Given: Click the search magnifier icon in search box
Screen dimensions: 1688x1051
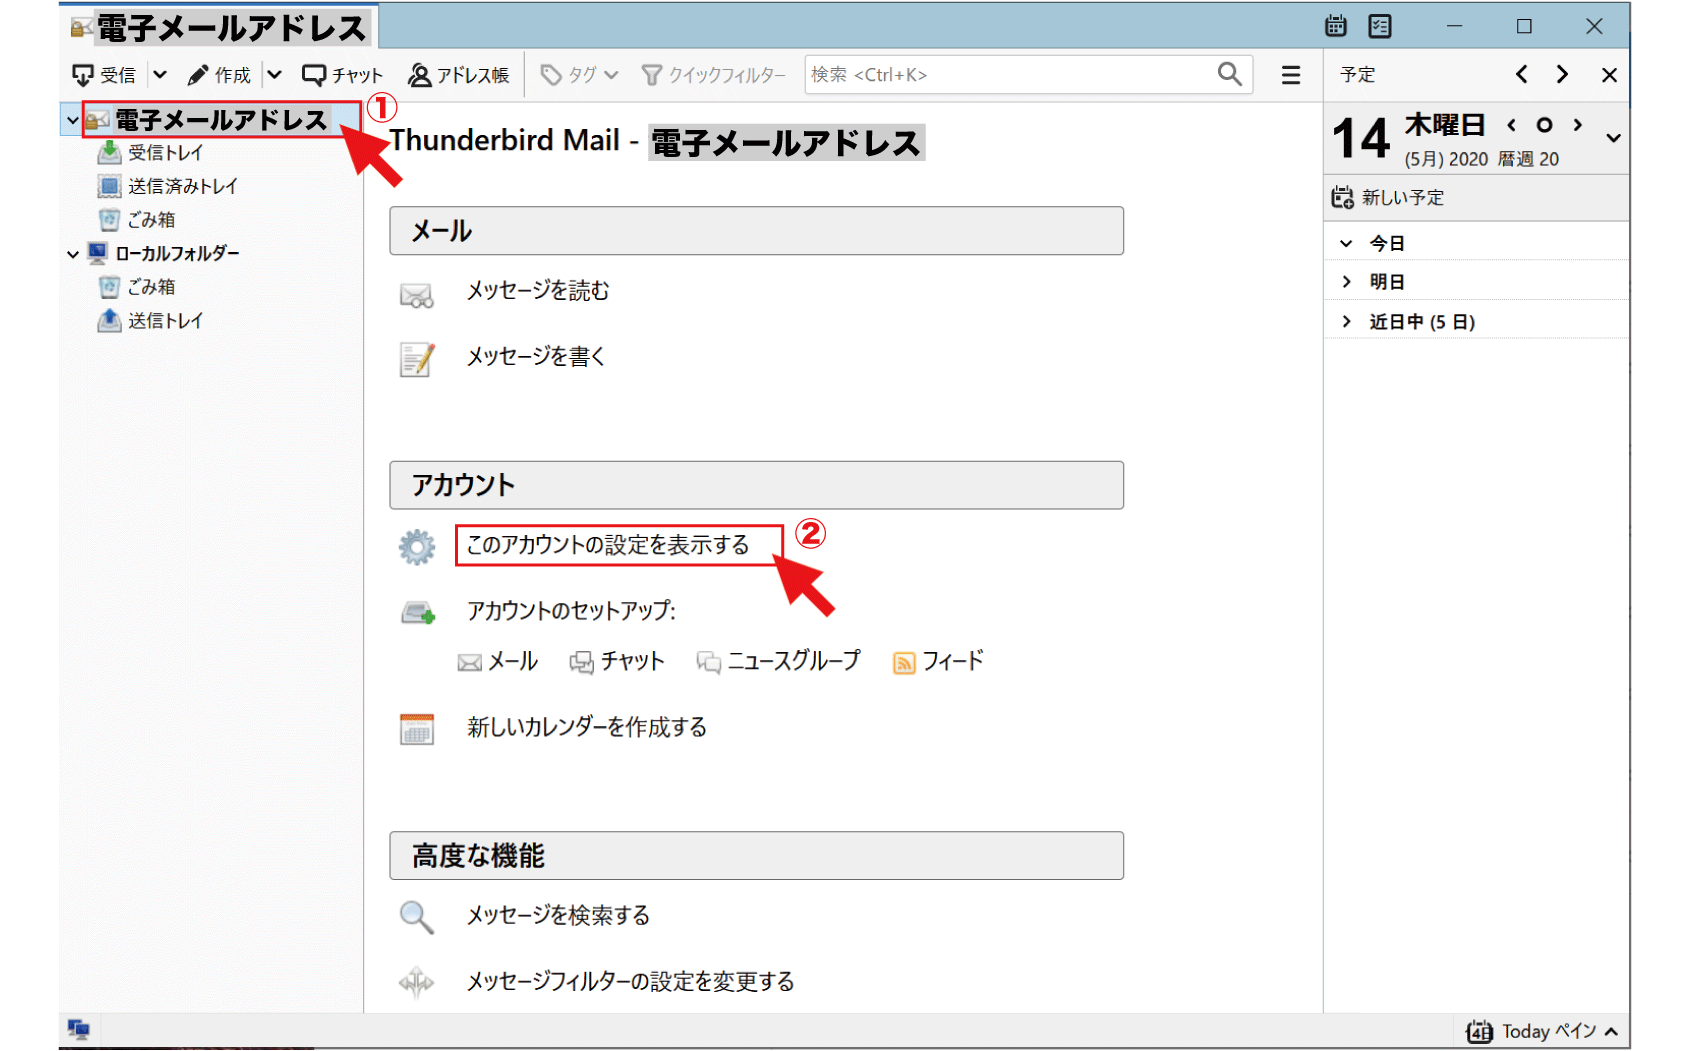Looking at the screenshot, I should pos(1229,74).
